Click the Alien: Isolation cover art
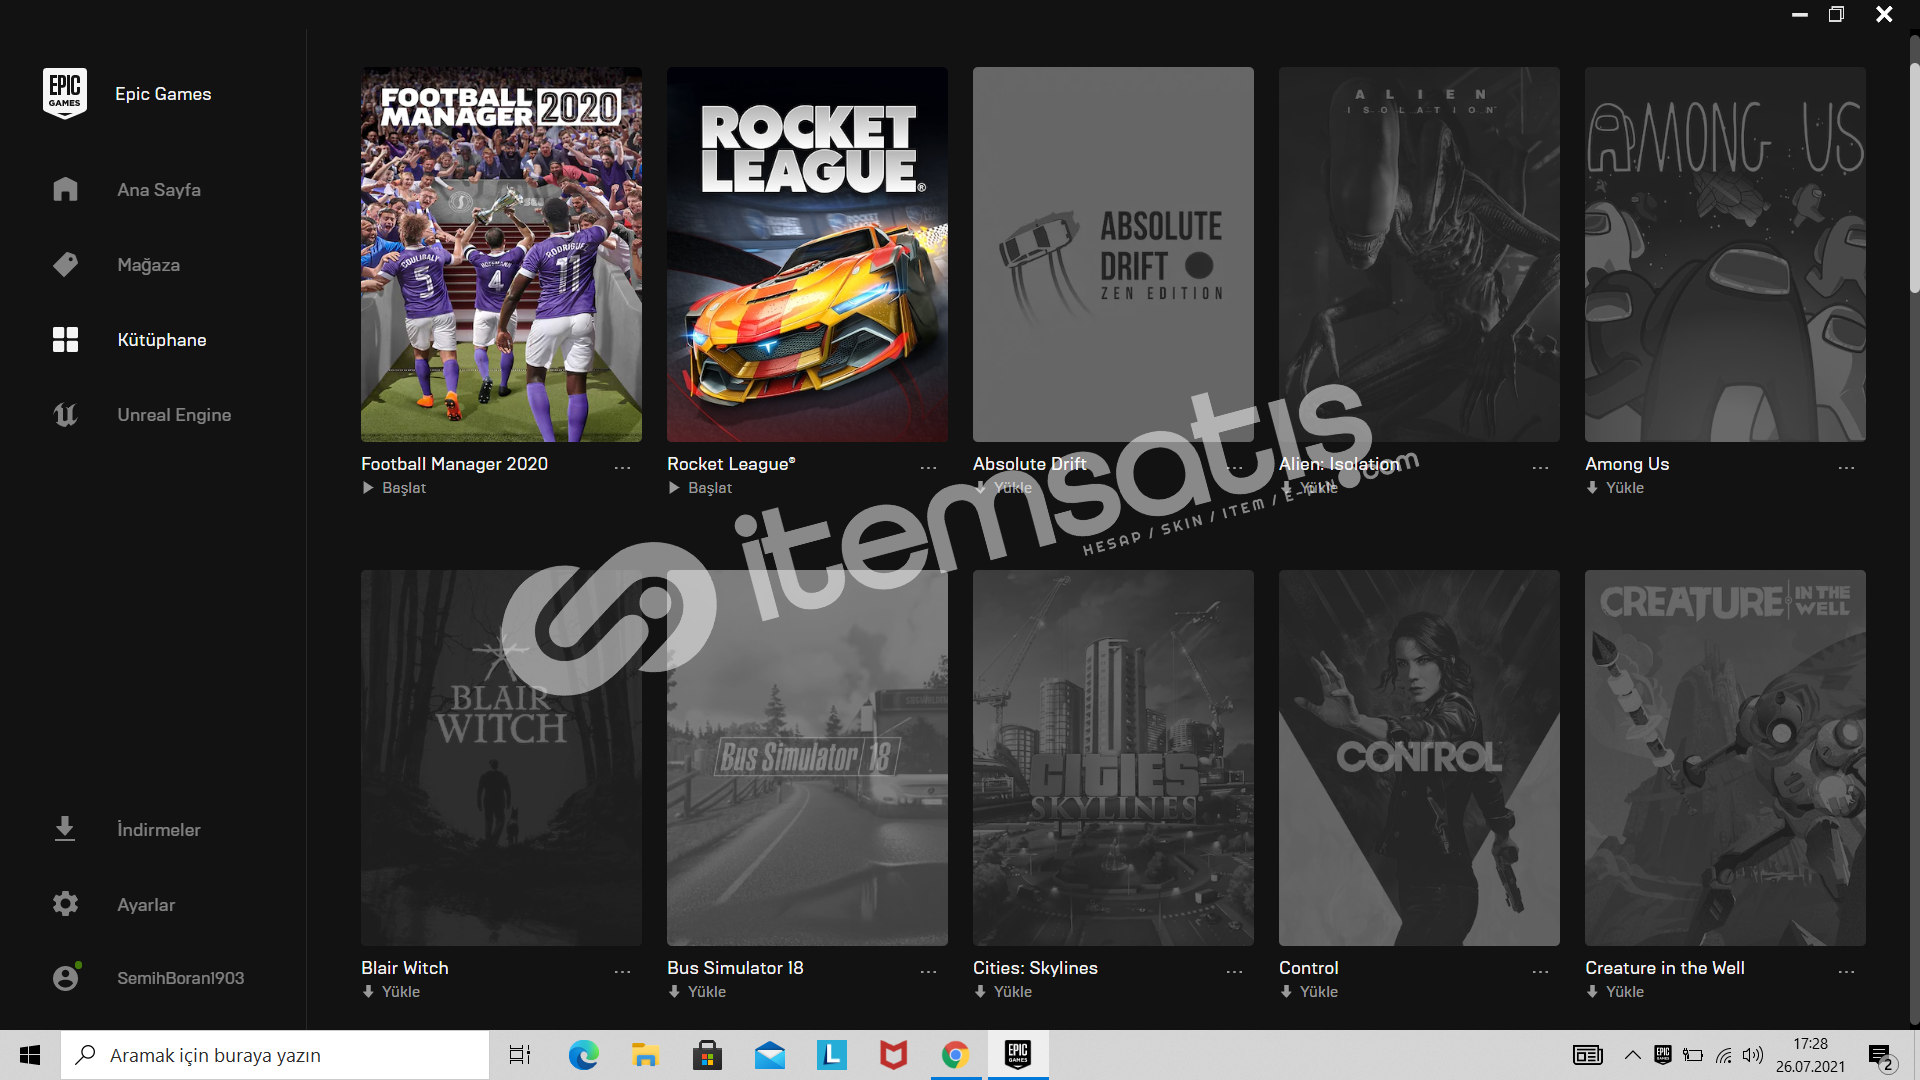The width and height of the screenshot is (1920, 1080). [x=1419, y=254]
